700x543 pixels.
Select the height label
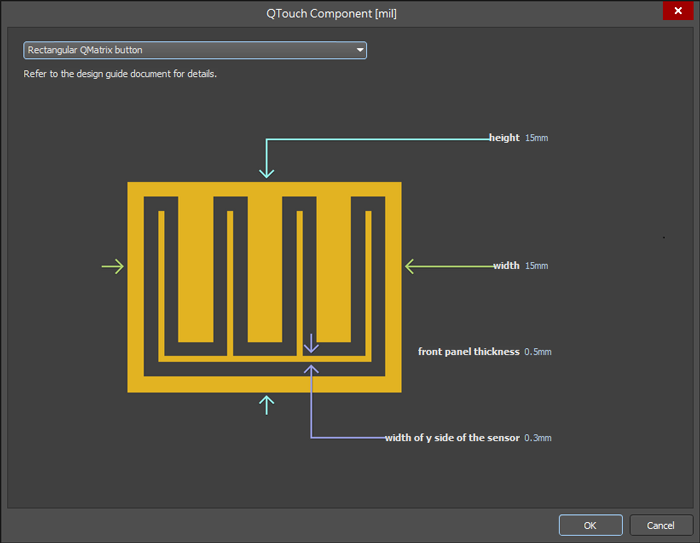504,138
